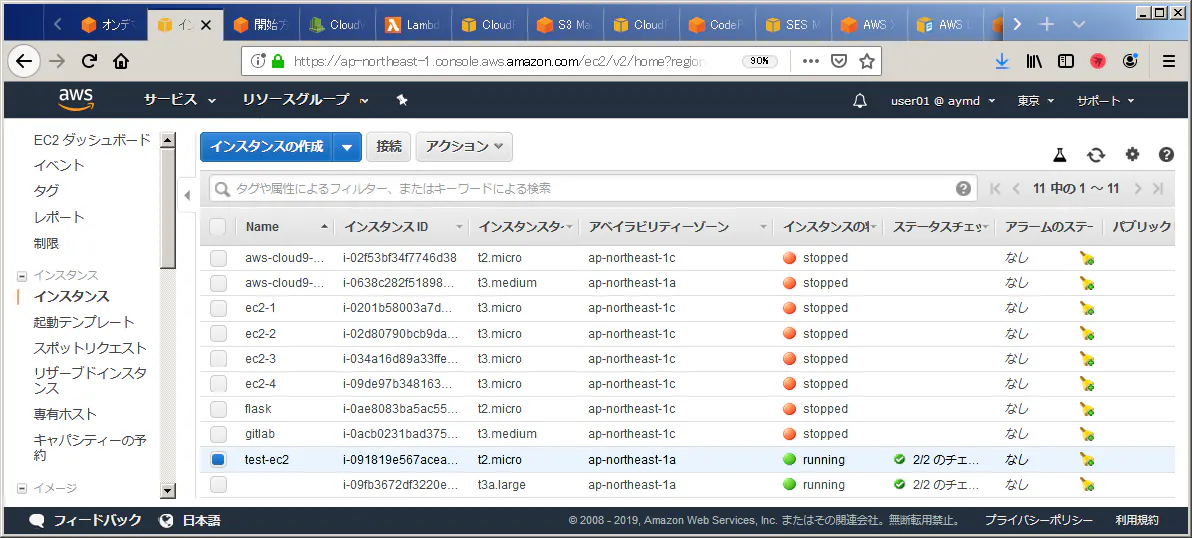Click the browser home icon
Image resolution: width=1192 pixels, height=538 pixels.
tap(120, 62)
